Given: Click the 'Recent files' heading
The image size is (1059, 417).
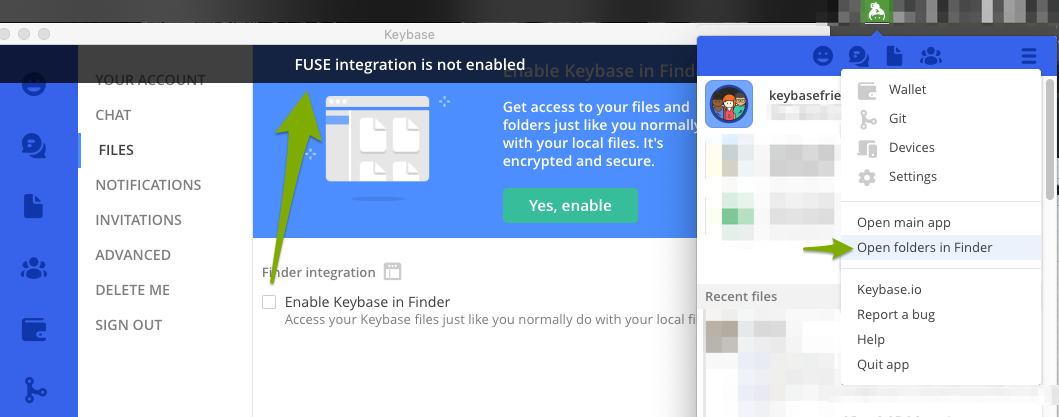Looking at the screenshot, I should coord(741,297).
